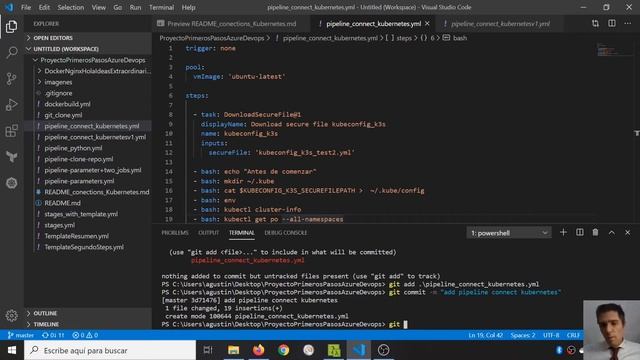Maximize the panel with the up chevron
The width and height of the screenshot is (640, 360).
click(x=611, y=233)
